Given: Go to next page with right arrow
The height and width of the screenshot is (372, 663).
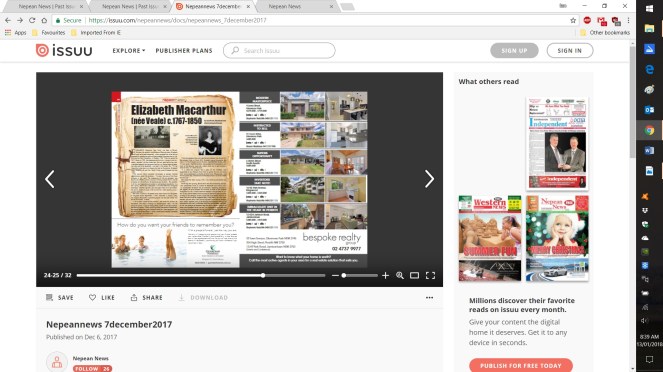Looking at the screenshot, I should click(429, 179).
